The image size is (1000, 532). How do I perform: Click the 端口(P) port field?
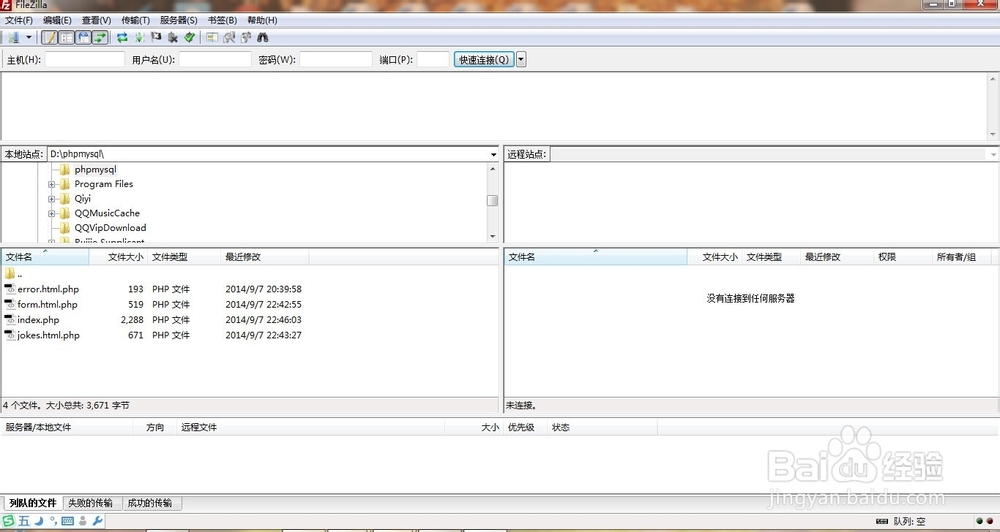click(433, 59)
